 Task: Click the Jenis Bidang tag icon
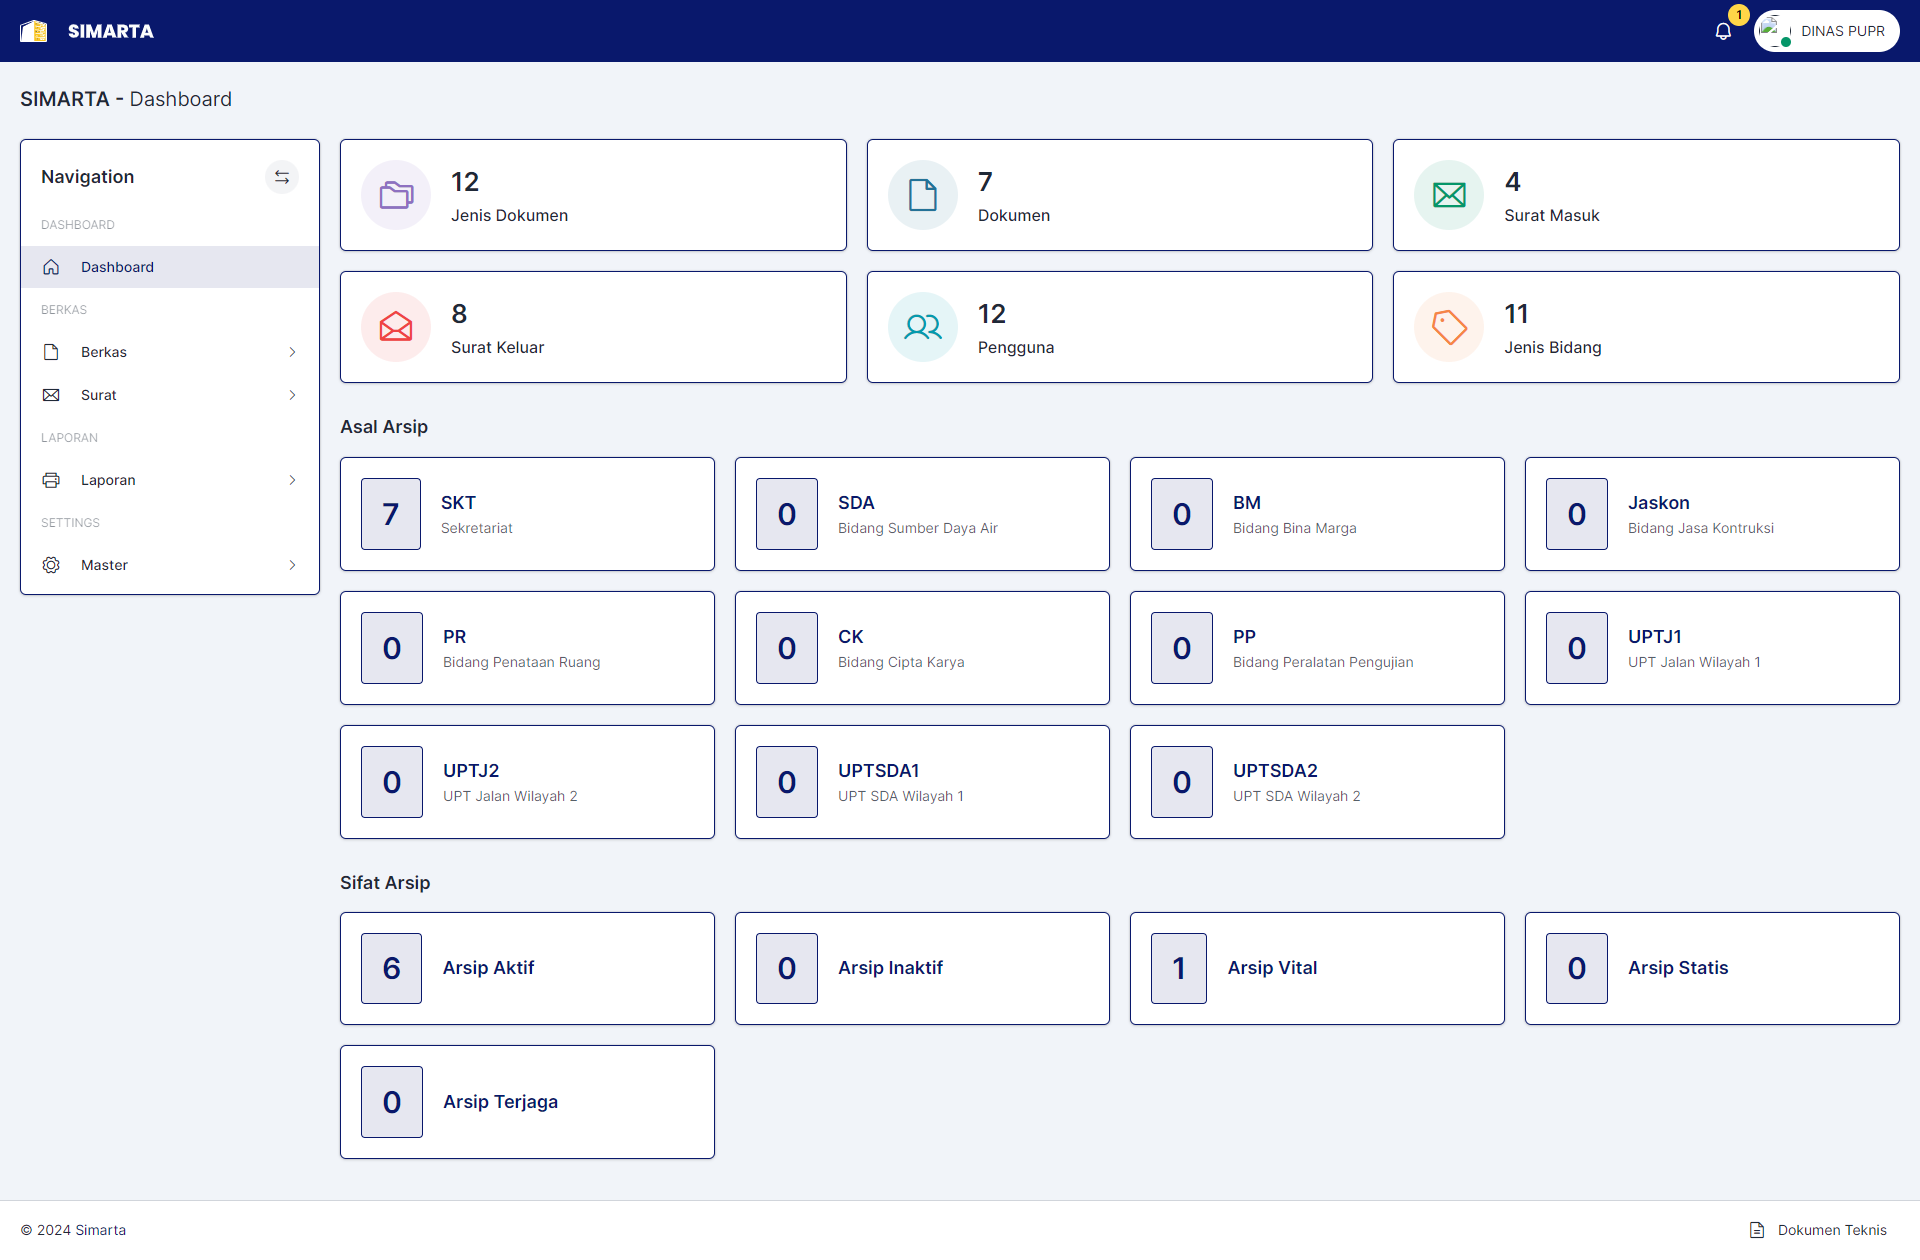1449,327
